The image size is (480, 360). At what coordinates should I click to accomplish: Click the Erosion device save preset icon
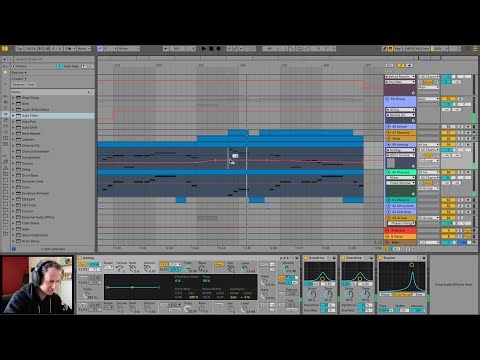click(x=424, y=258)
